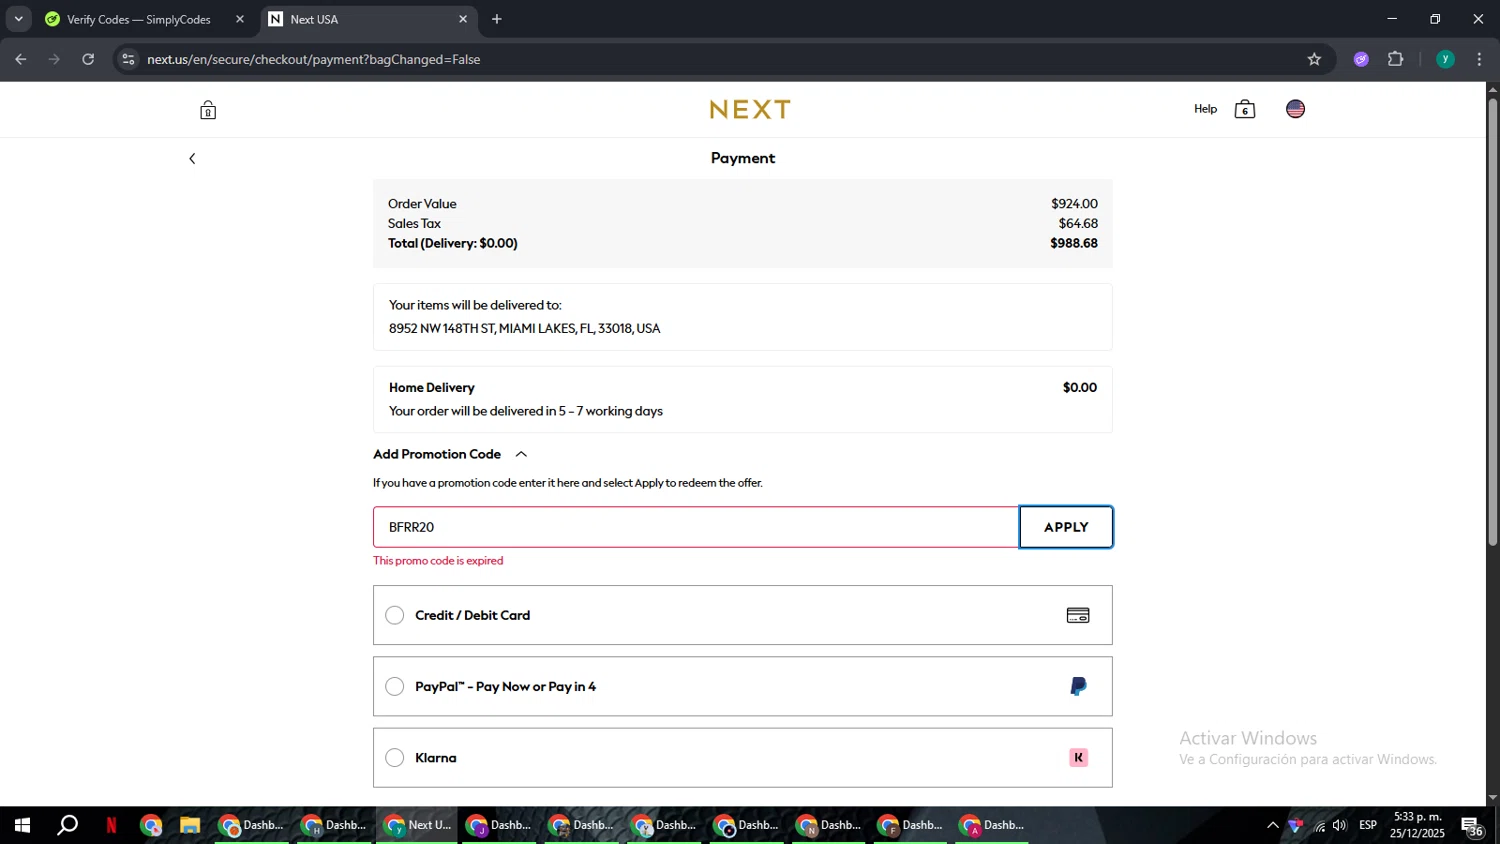1500x844 pixels.
Task: Go back using the arrow beside Payment
Action: (192, 158)
